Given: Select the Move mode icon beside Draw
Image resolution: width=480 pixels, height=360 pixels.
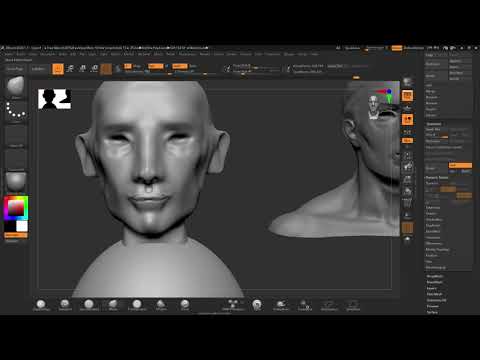Looking at the screenshot, I should pos(70,69).
